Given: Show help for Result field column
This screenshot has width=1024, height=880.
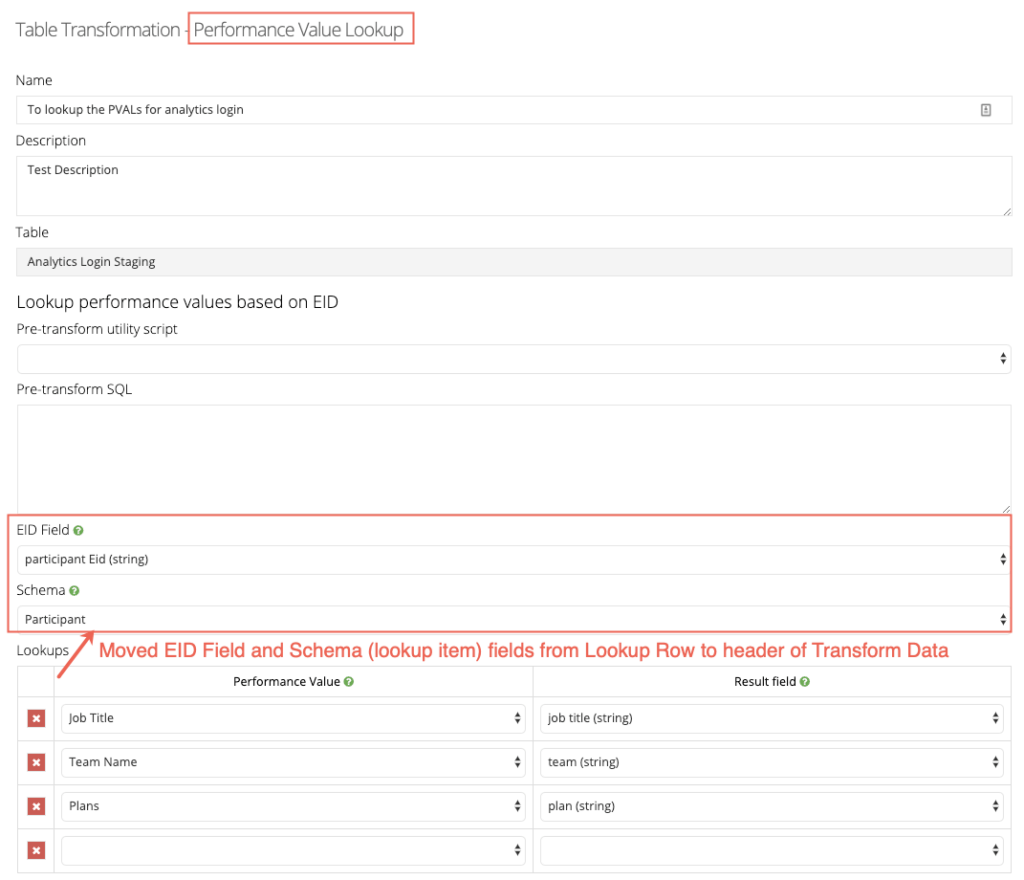Looking at the screenshot, I should (x=805, y=682).
